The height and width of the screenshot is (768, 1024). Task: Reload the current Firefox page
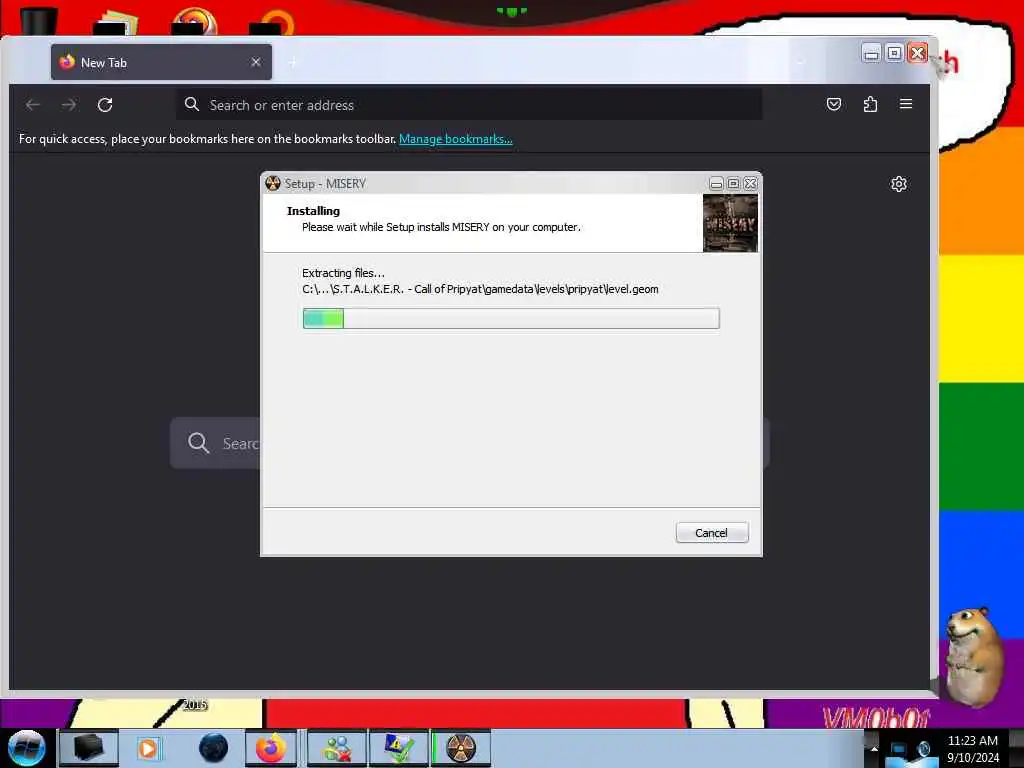105,104
